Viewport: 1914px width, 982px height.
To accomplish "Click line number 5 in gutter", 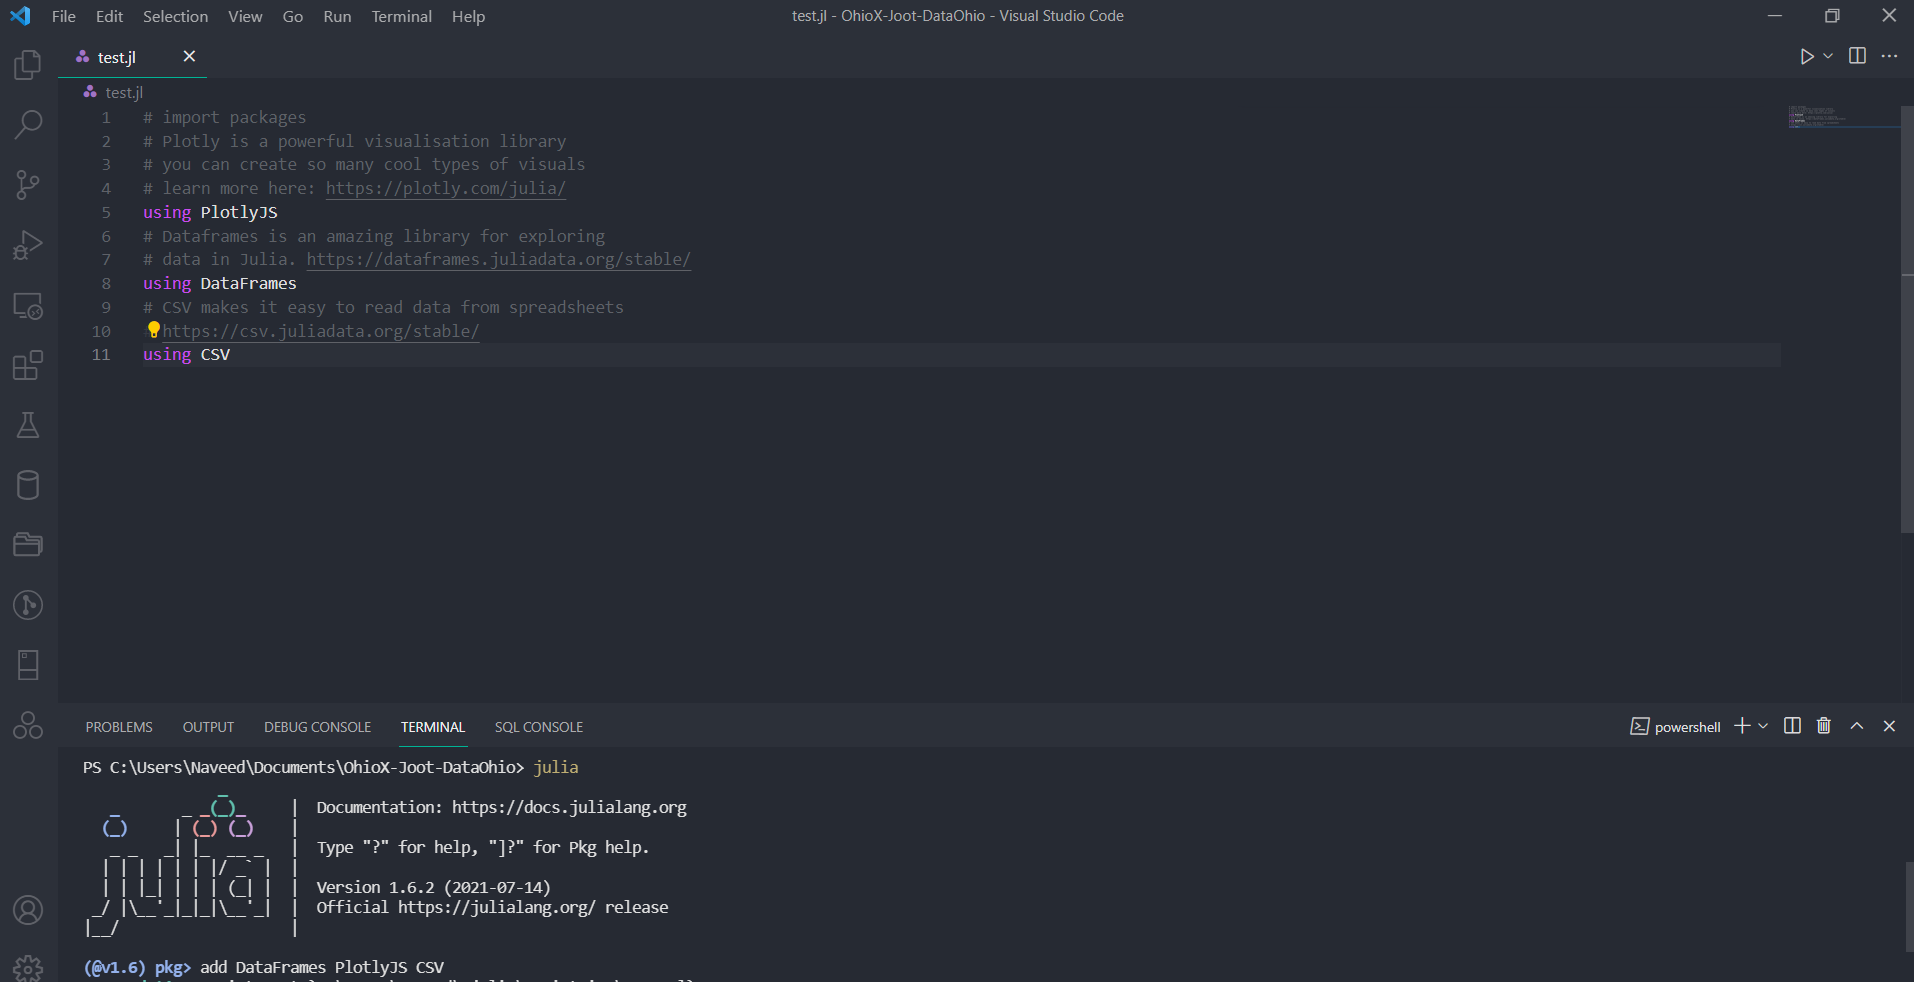I will (105, 212).
